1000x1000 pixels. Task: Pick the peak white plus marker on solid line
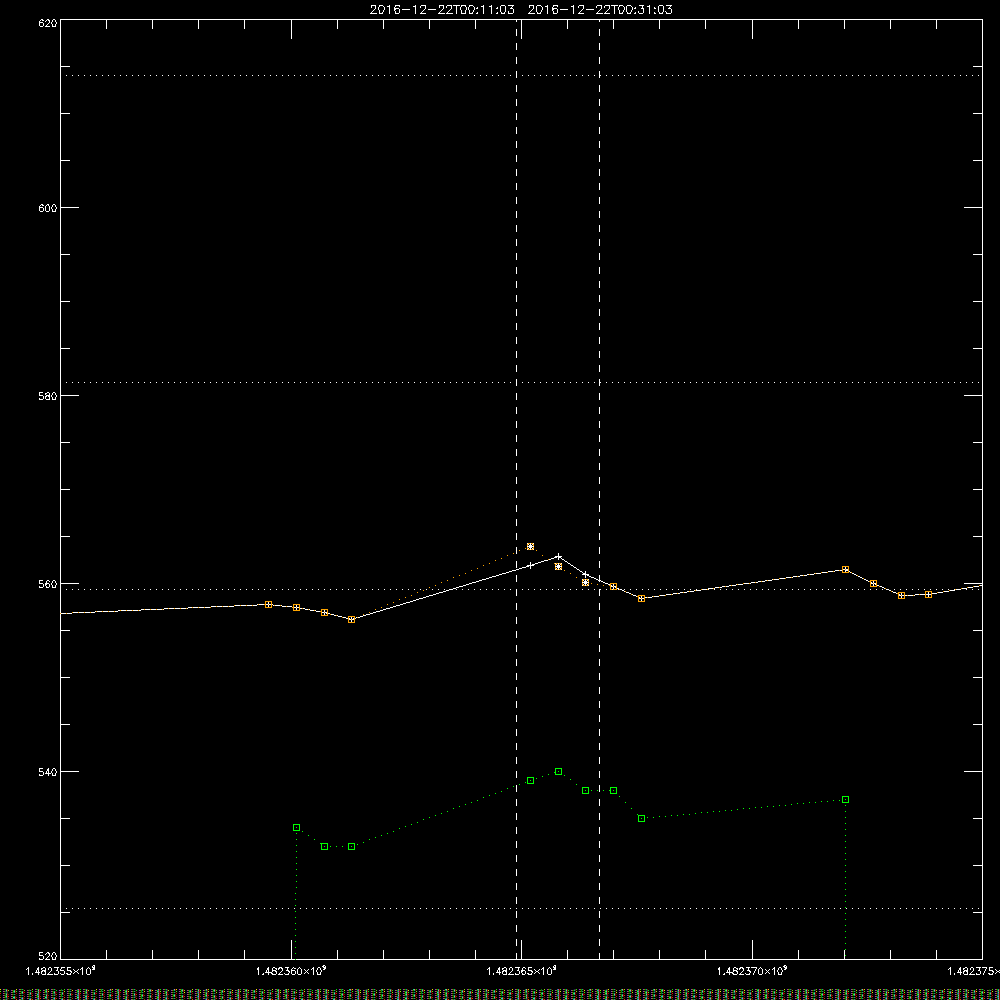(x=559, y=557)
